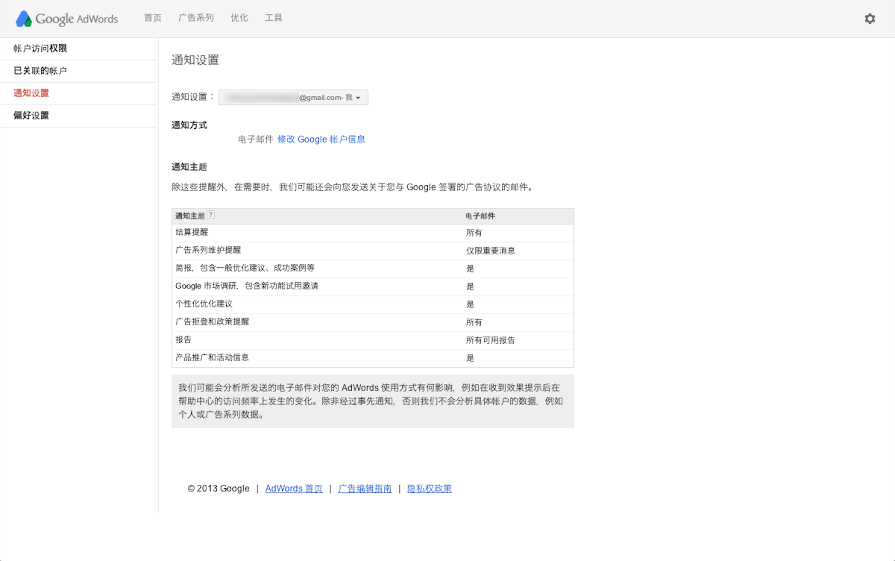
Task: Click the 报告 row label
Action: [x=183, y=340]
